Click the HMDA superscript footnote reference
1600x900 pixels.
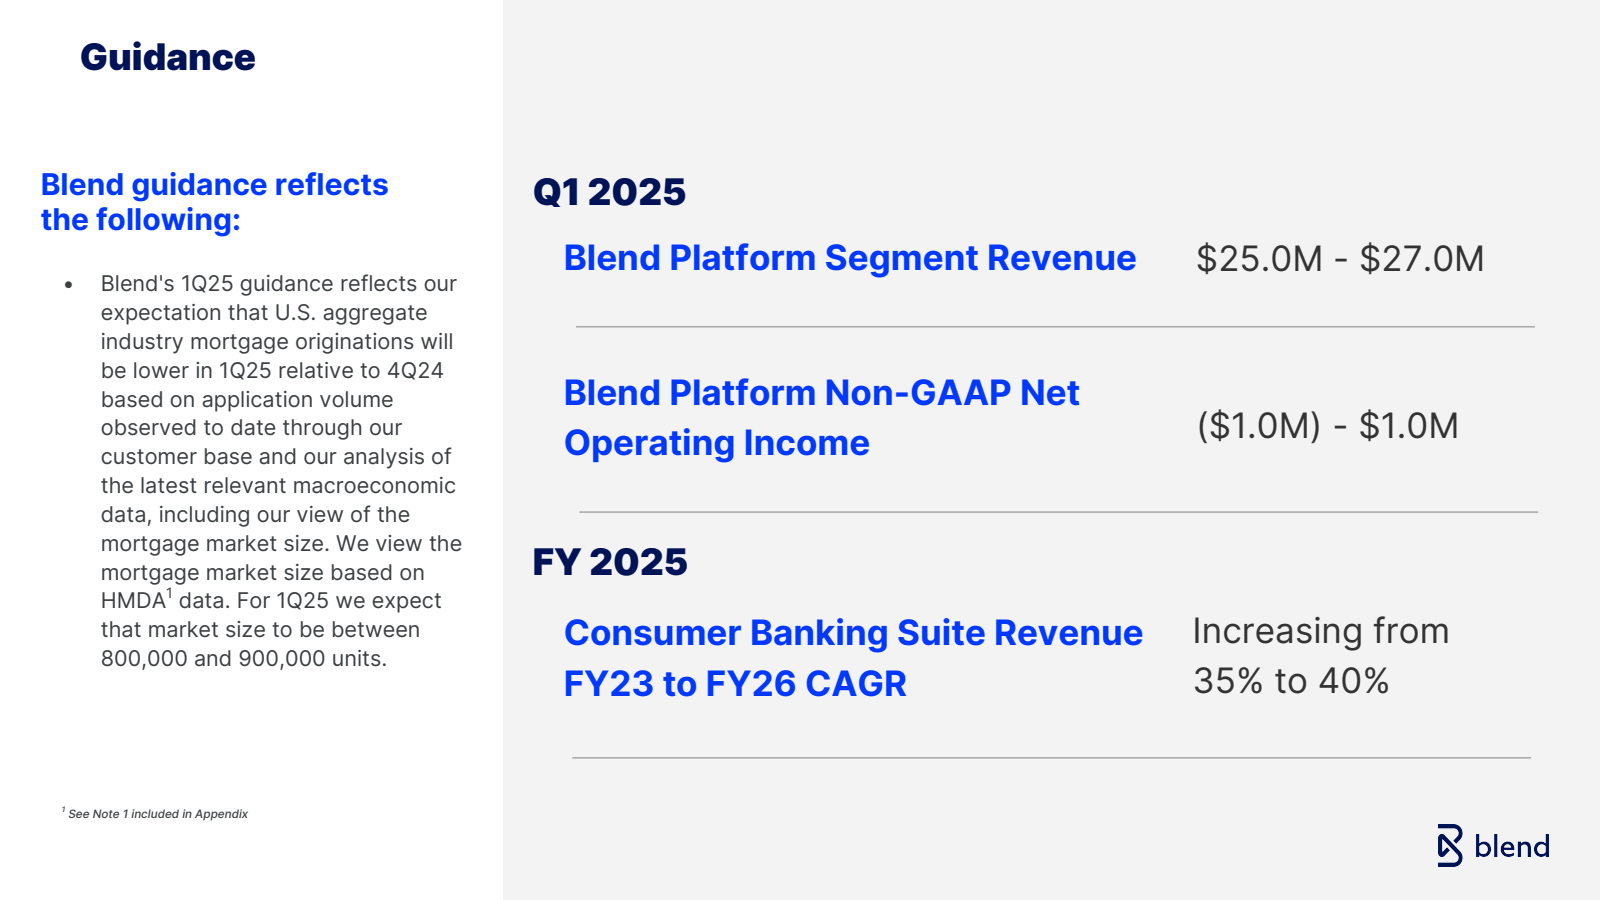point(169,593)
